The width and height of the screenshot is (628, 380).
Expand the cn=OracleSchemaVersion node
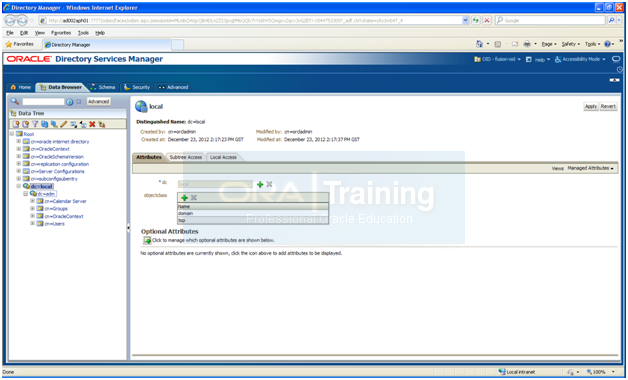click(18, 157)
